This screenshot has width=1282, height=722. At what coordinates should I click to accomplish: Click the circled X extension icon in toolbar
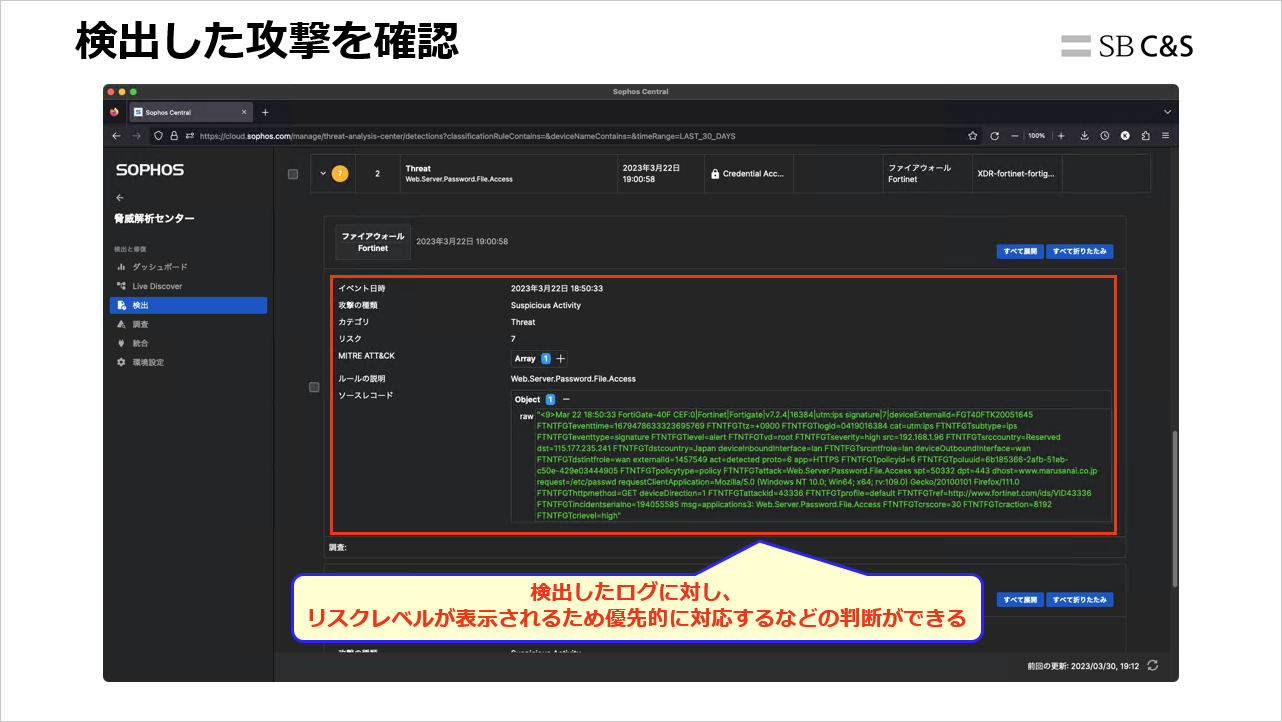[1125, 136]
